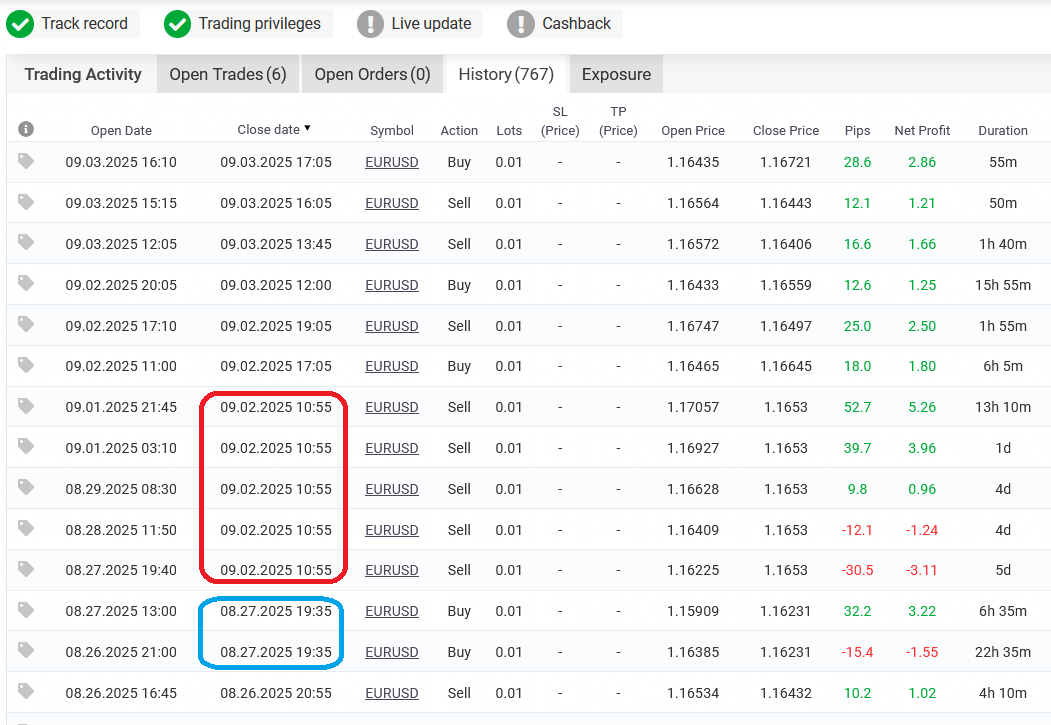Click EURUSD link in the first row
The height and width of the screenshot is (725, 1051).
coord(391,162)
